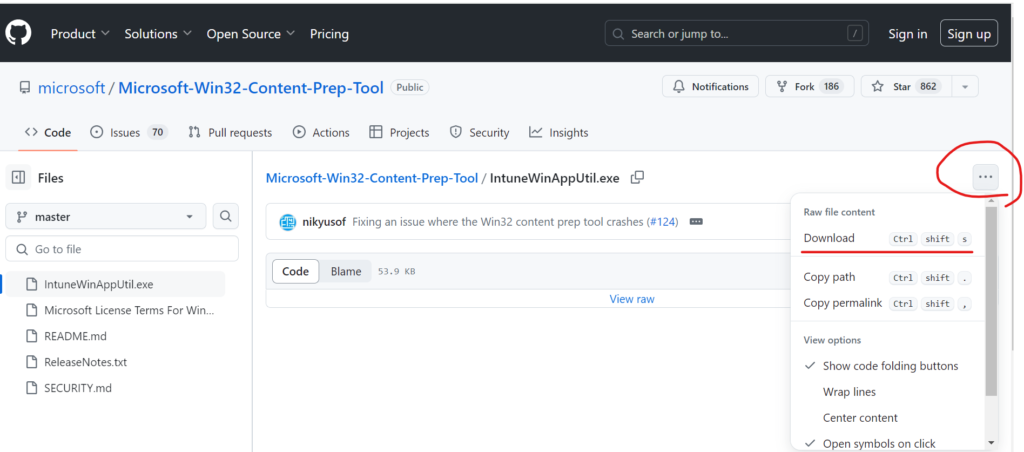Choose Download from the menu
Screen dimensions: 1024x452
[887, 238]
